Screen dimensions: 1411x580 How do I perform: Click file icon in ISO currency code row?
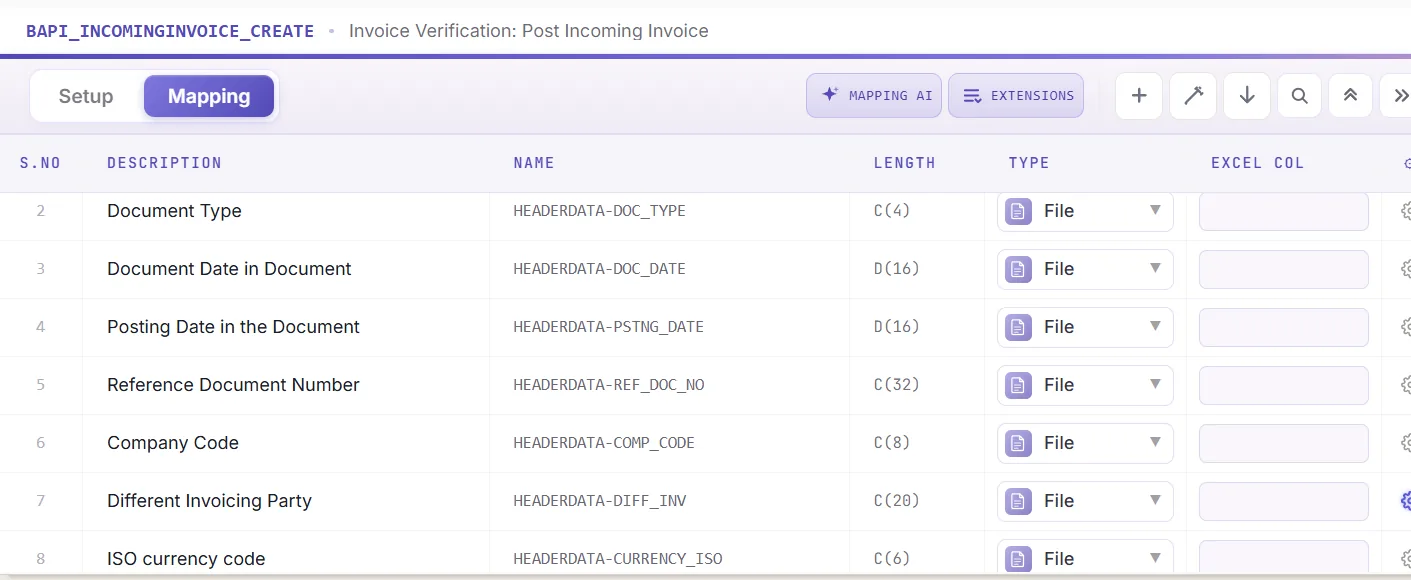pos(1018,559)
